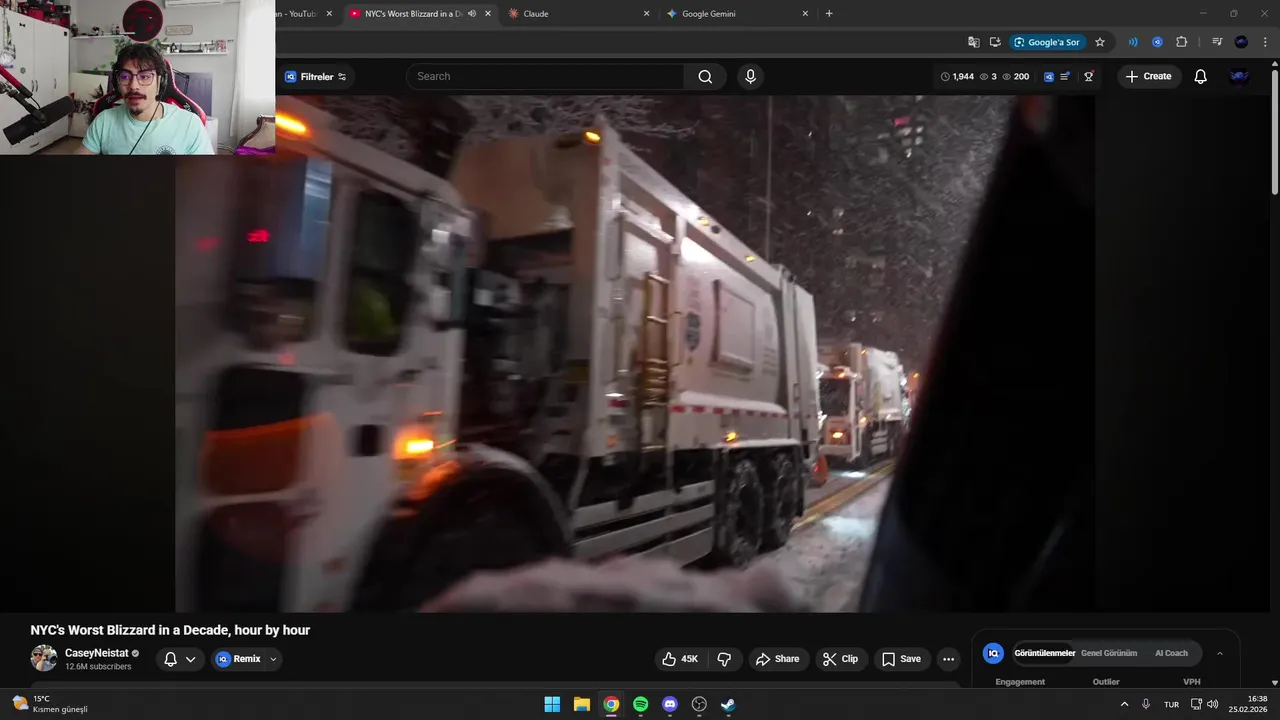Switch to the Görüntülenmeler tab
Screen dimensions: 1280x720
pyautogui.click(x=1044, y=653)
